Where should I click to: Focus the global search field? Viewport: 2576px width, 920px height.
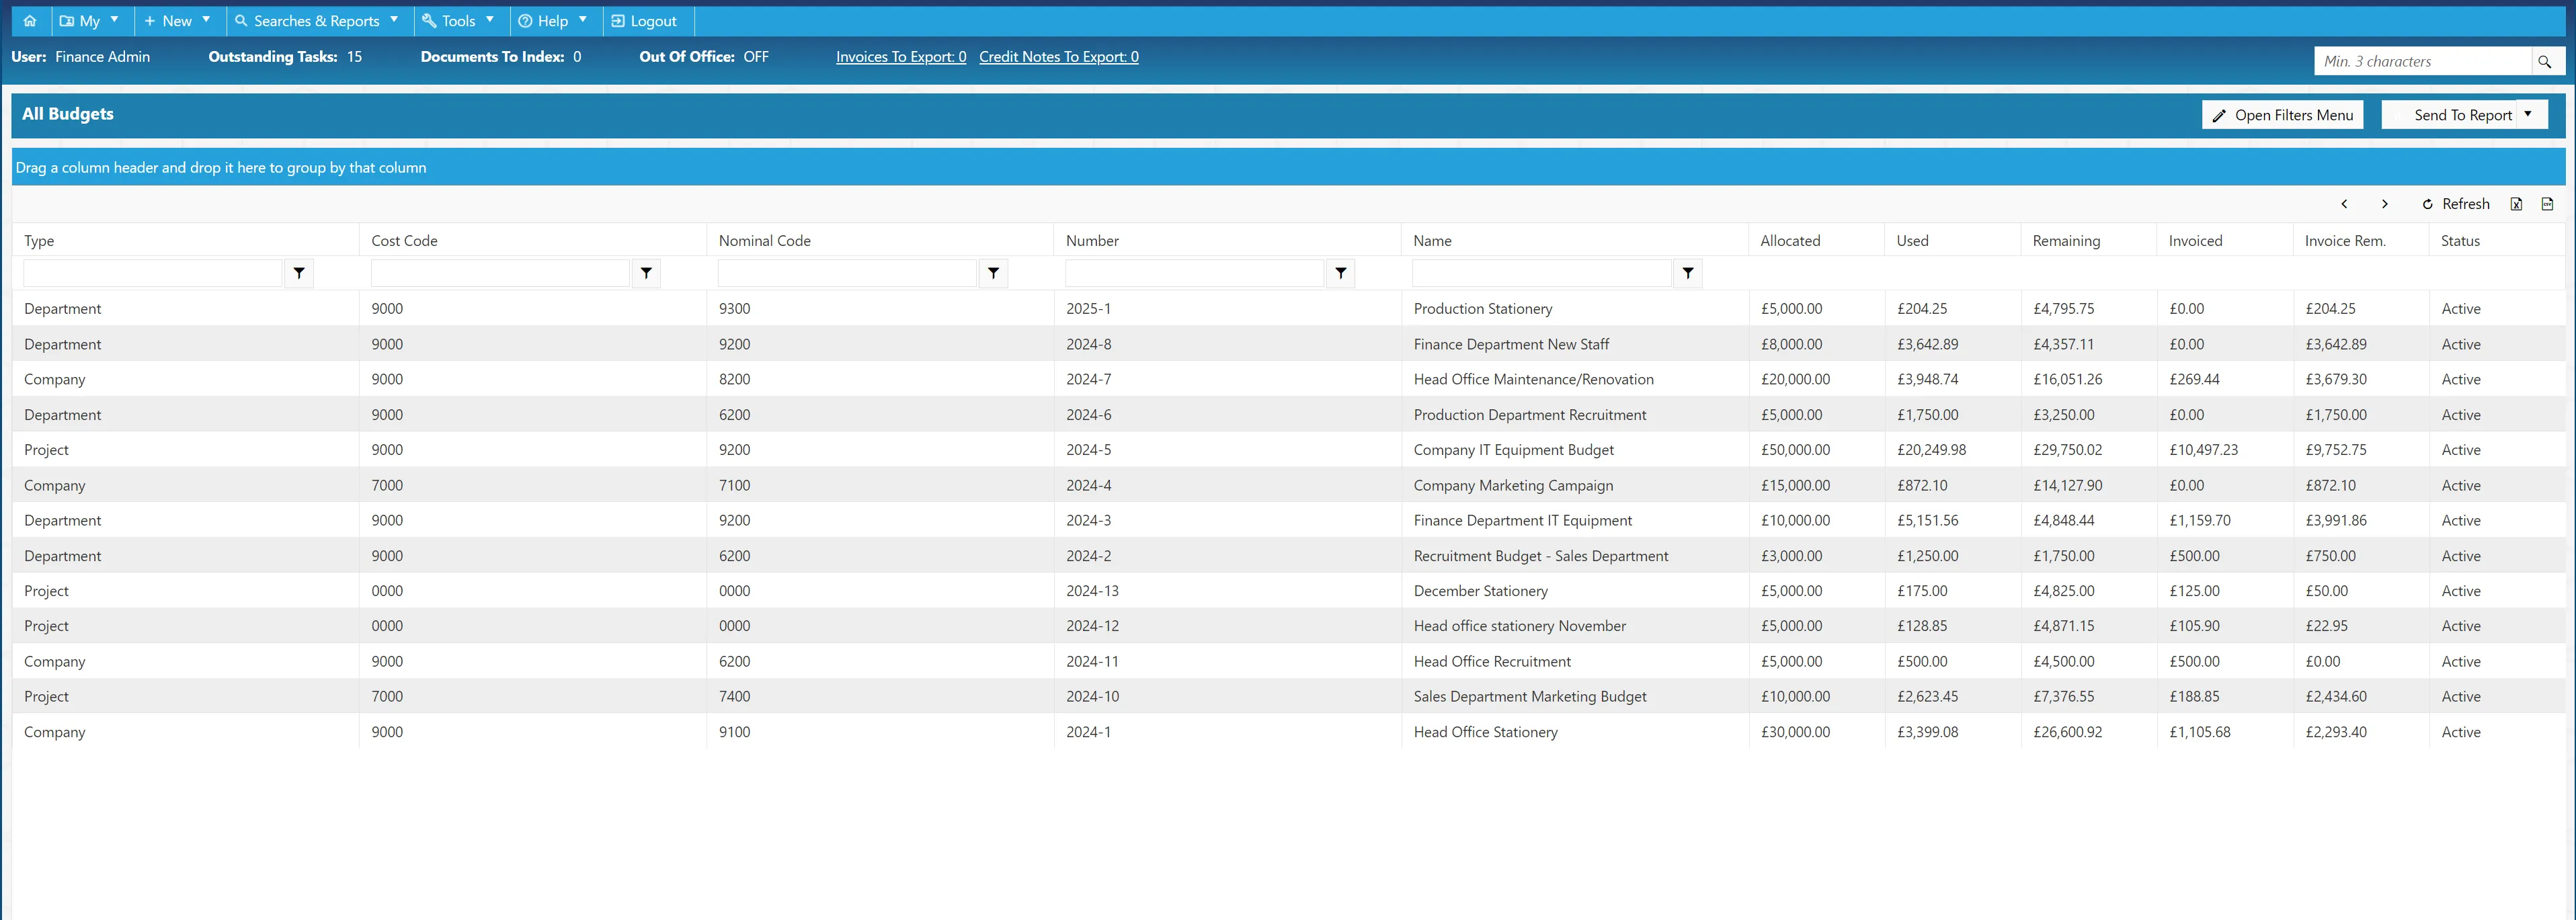point(2422,62)
